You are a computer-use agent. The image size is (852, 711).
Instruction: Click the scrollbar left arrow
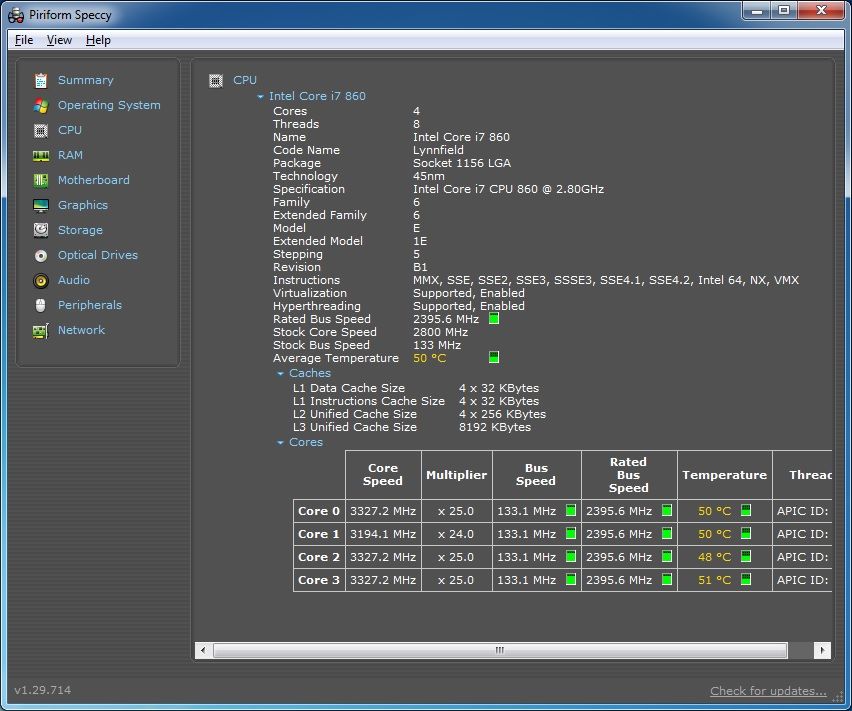coord(203,650)
